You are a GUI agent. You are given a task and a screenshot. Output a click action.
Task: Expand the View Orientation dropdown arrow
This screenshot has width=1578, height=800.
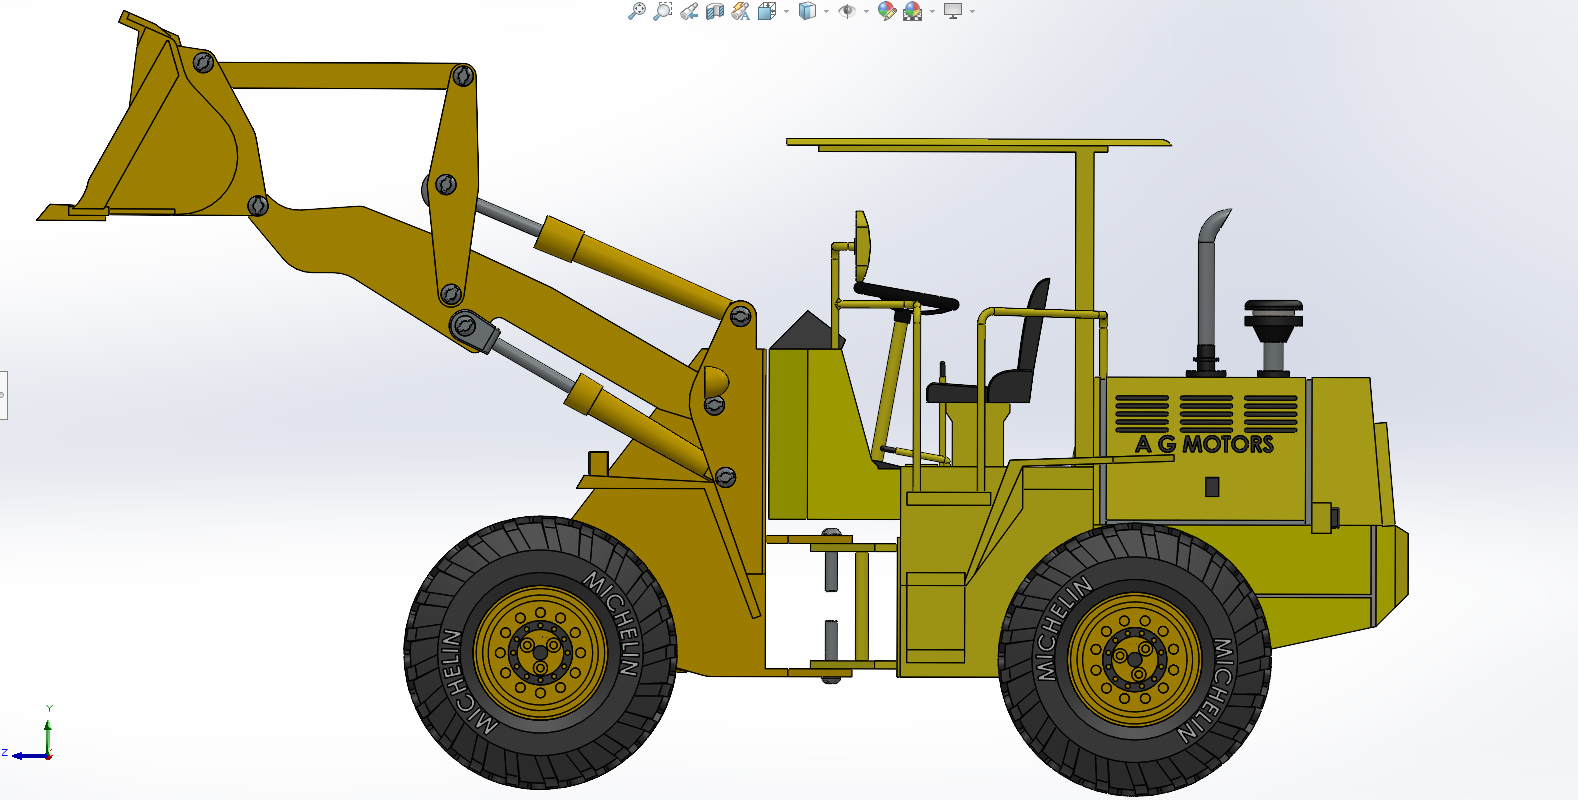pyautogui.click(x=786, y=12)
